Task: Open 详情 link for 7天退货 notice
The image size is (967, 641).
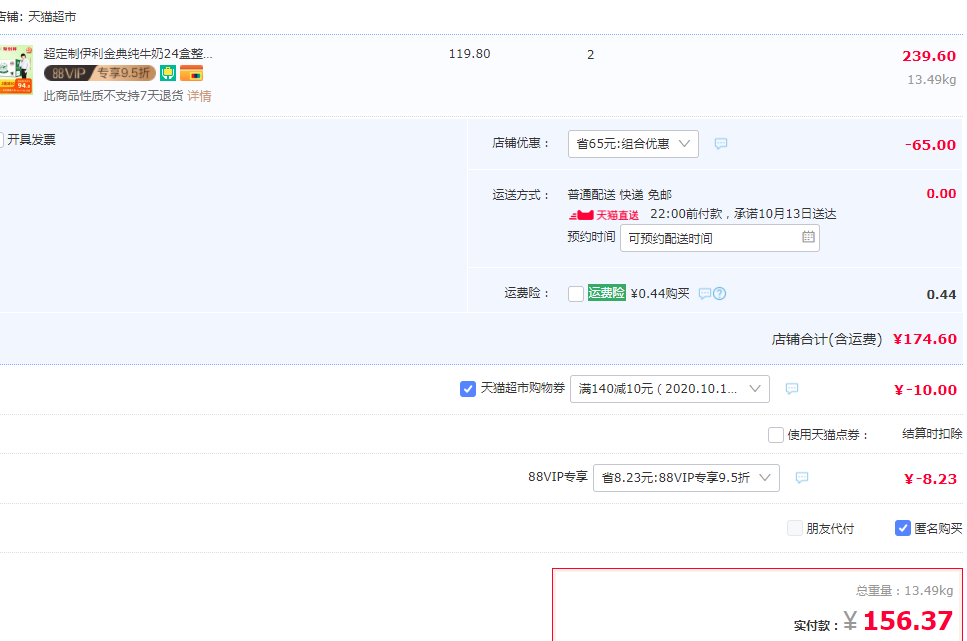Action: coord(199,96)
